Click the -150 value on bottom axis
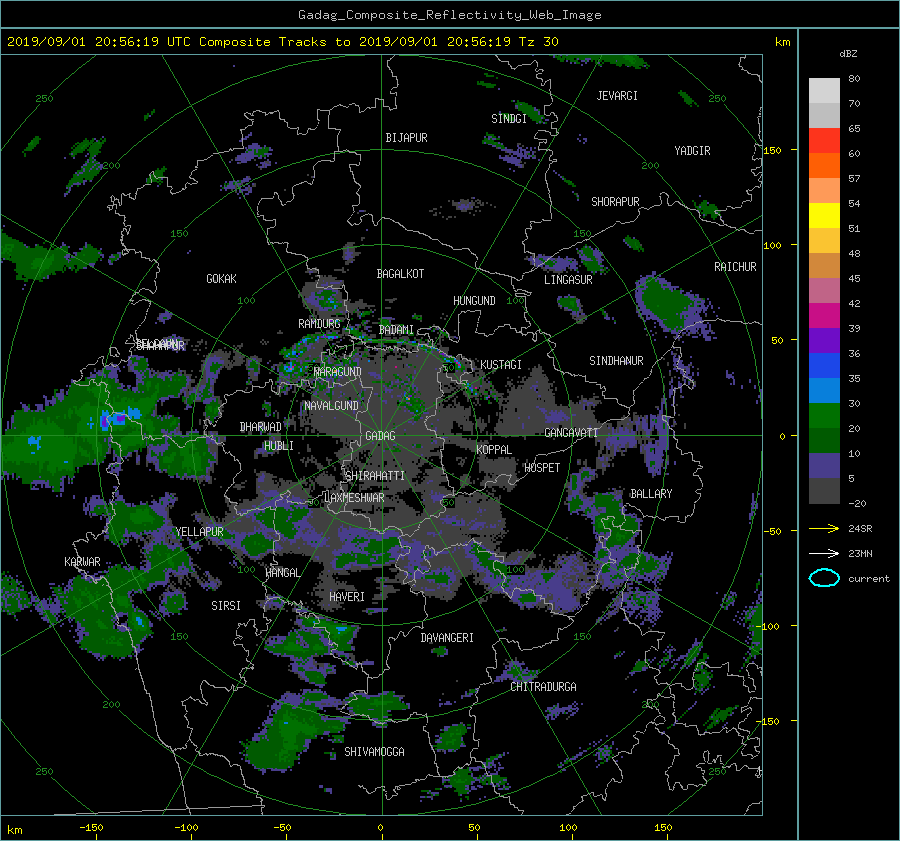 pos(91,827)
